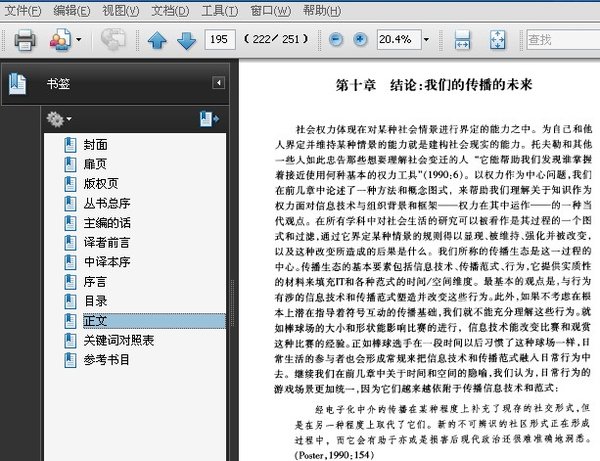Open the 文件(F) menu
The image size is (600, 461).
pyautogui.click(x=23, y=11)
